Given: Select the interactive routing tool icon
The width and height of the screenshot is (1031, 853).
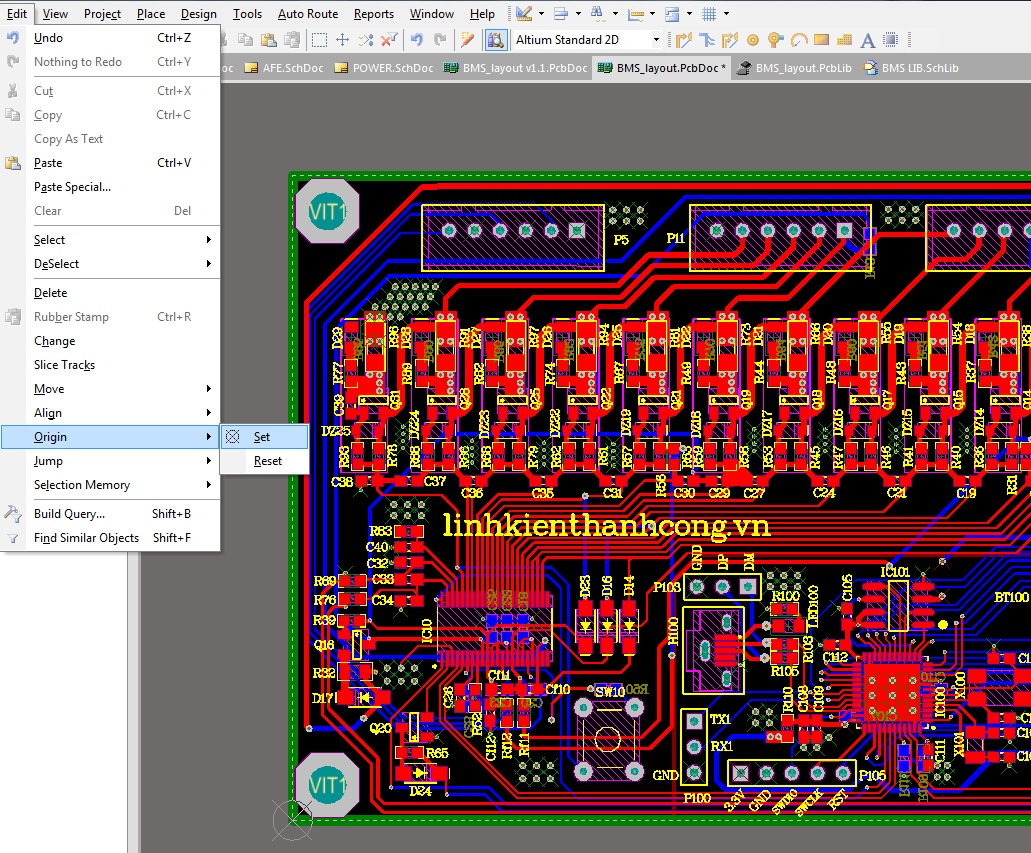Looking at the screenshot, I should point(685,40).
